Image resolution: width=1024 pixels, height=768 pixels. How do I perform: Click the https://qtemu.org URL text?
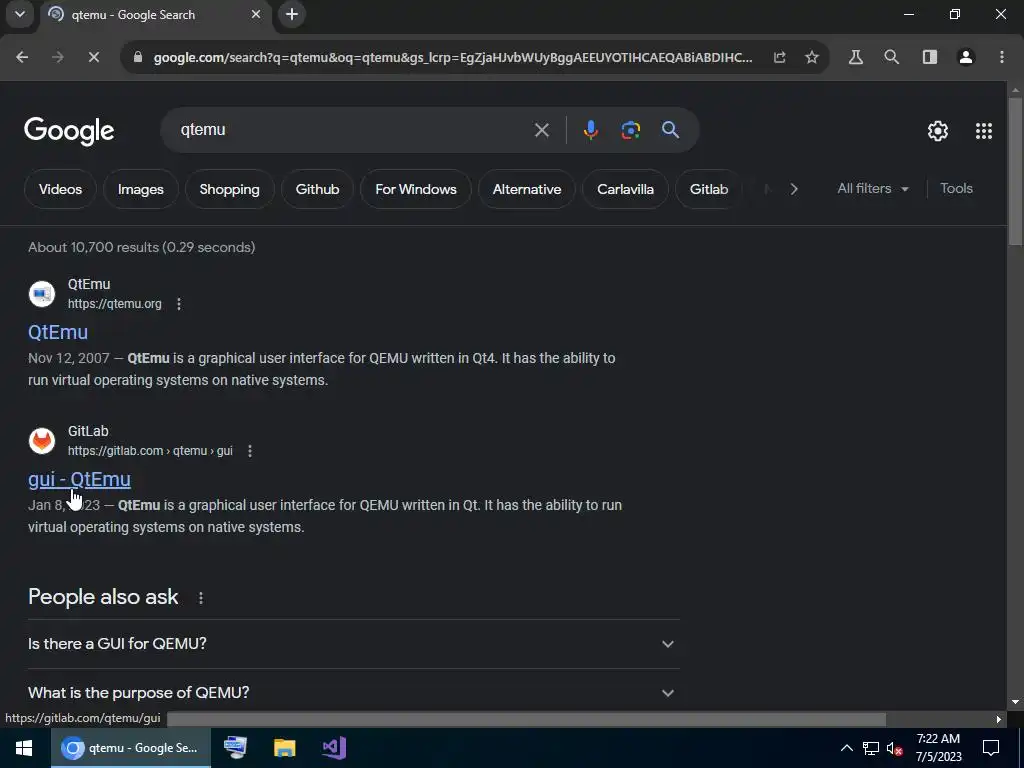coord(114,304)
